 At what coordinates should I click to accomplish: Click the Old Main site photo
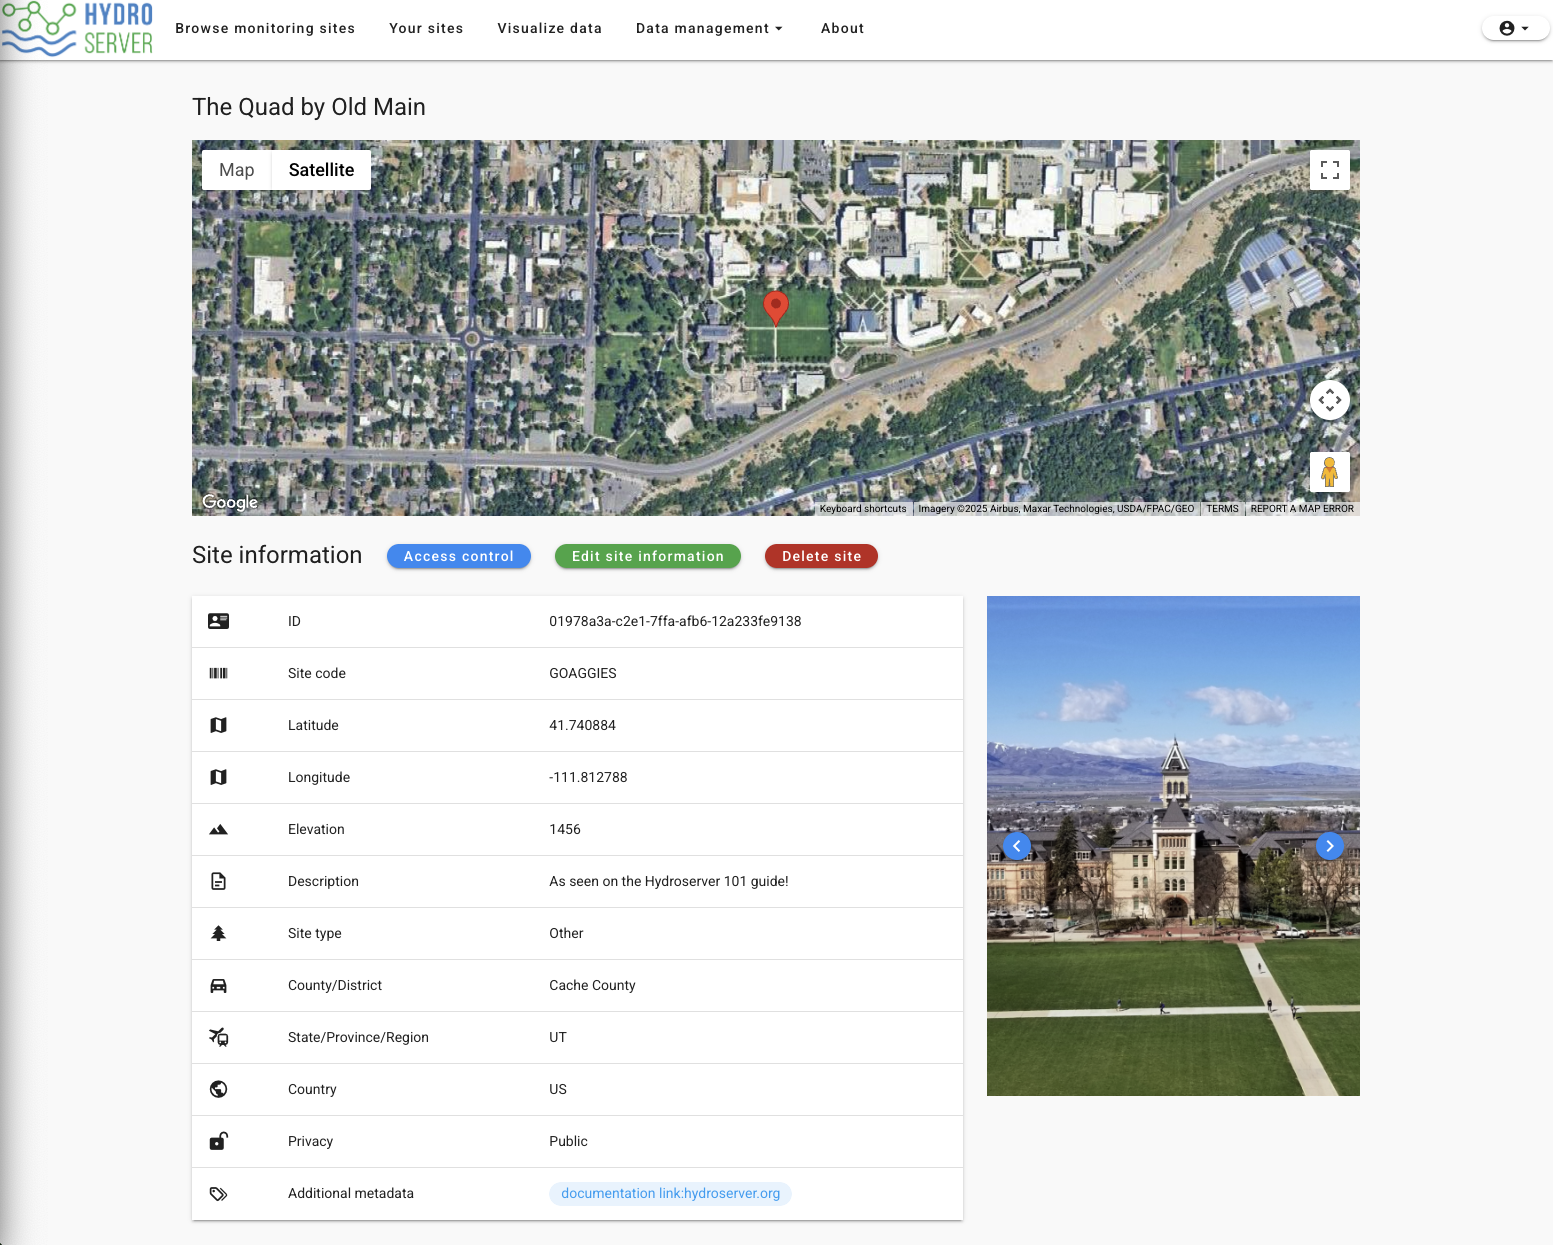point(1173,846)
